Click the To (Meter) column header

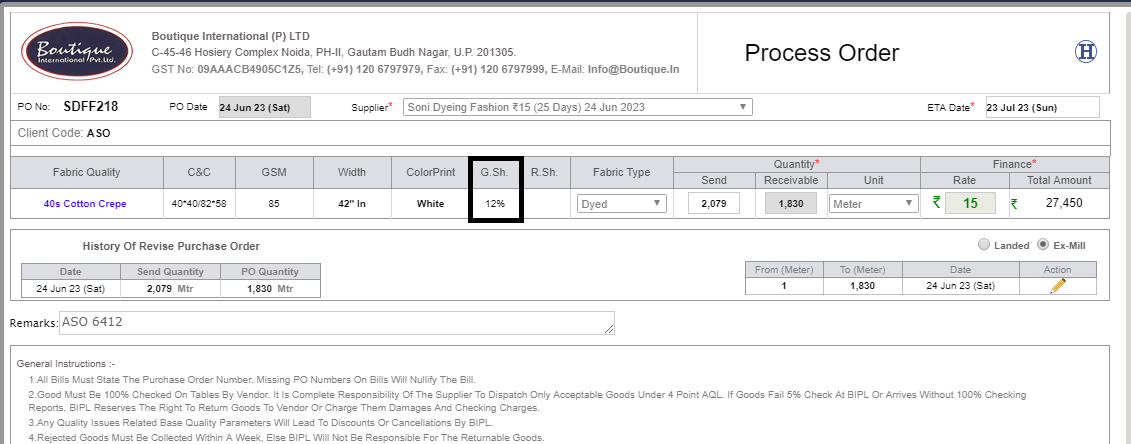click(862, 270)
